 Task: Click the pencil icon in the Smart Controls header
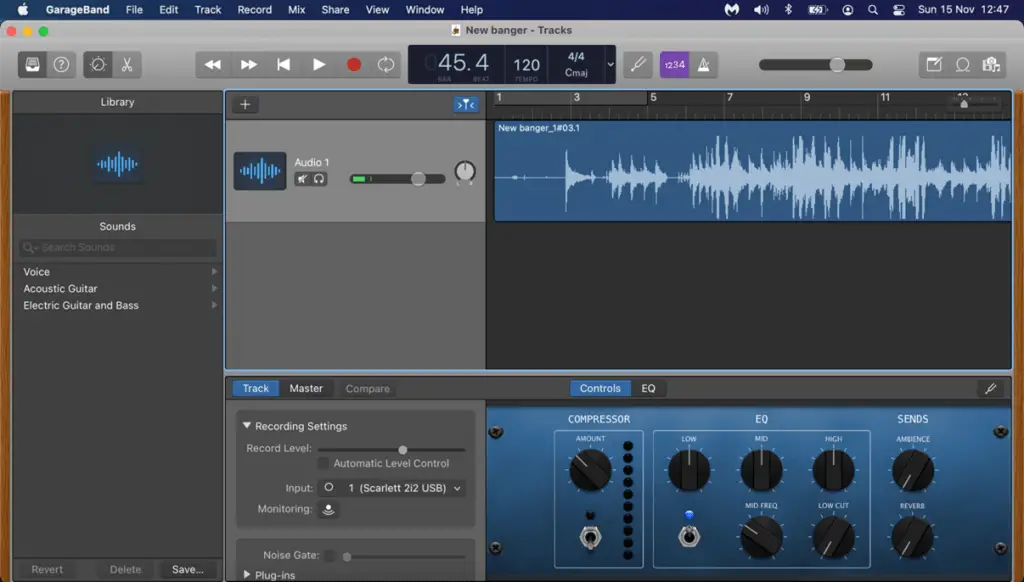click(x=990, y=389)
